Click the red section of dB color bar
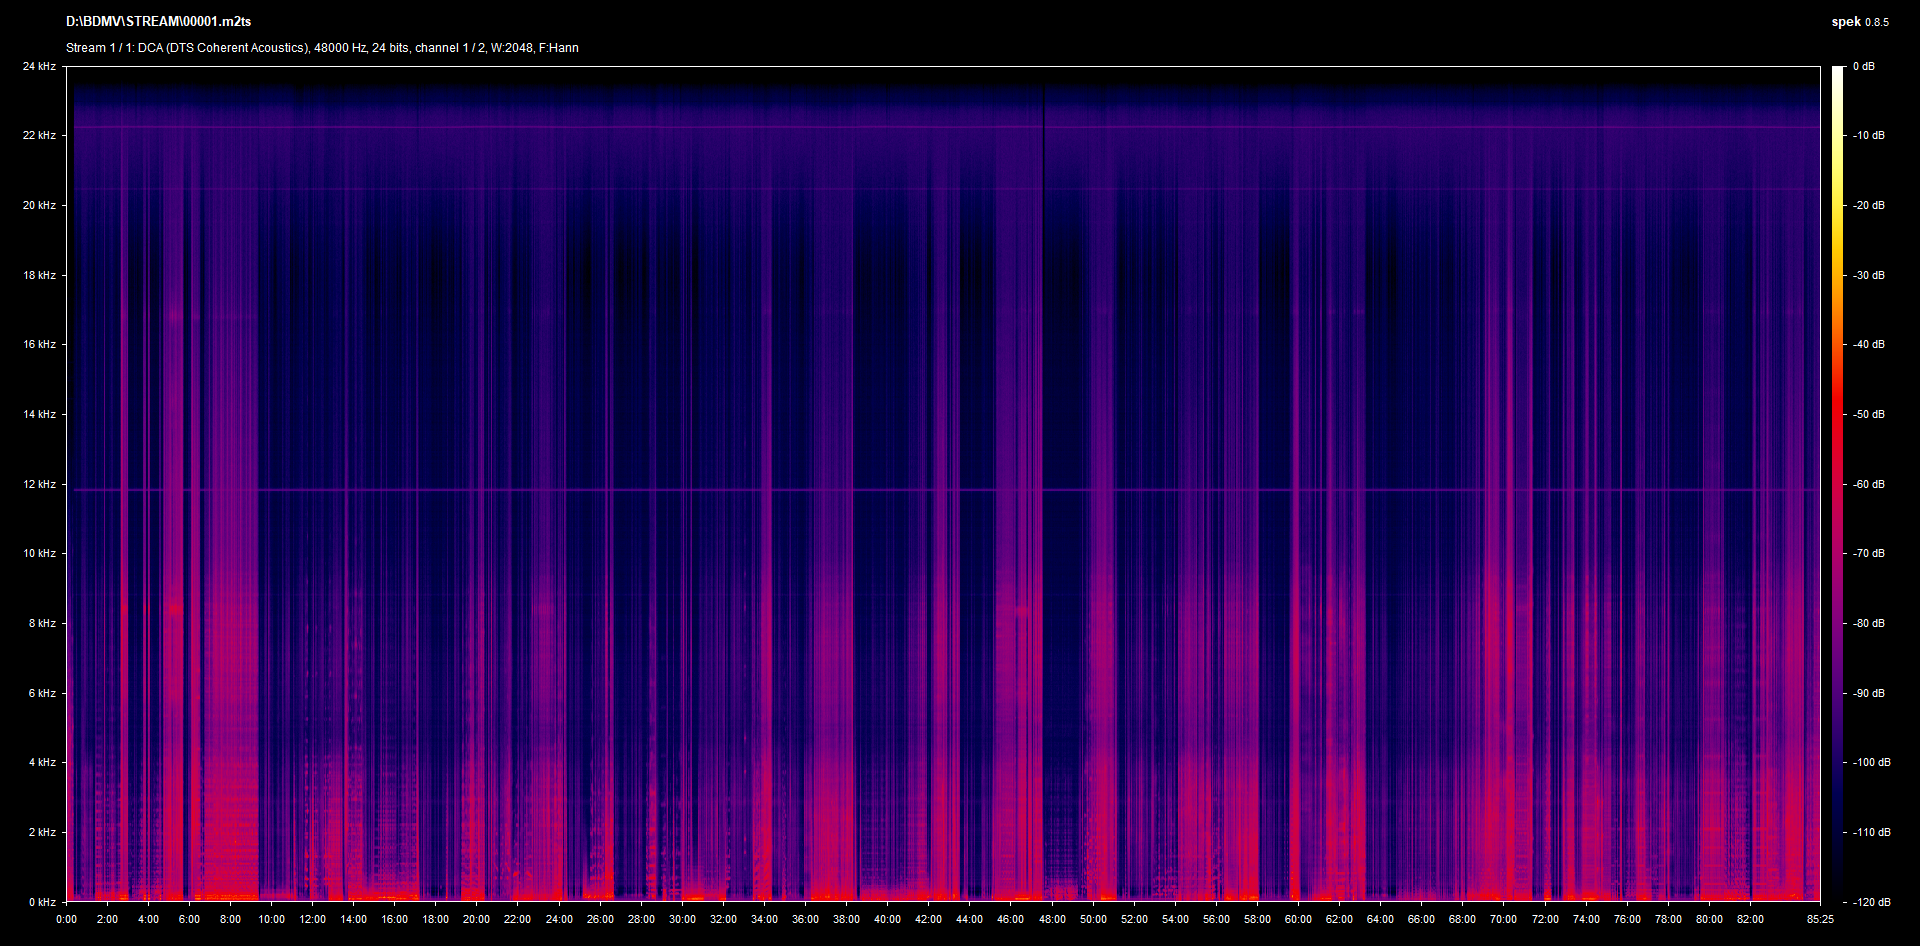The width and height of the screenshot is (1920, 946). 1838,420
